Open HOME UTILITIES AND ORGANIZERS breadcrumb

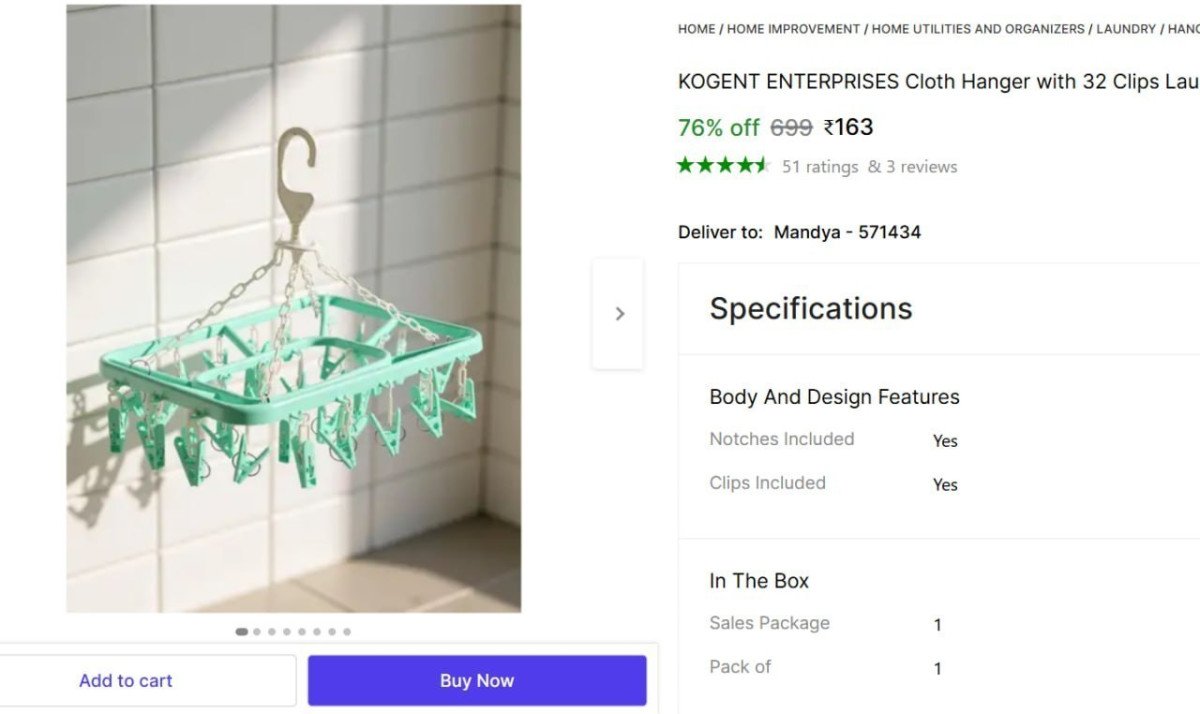coord(978,29)
